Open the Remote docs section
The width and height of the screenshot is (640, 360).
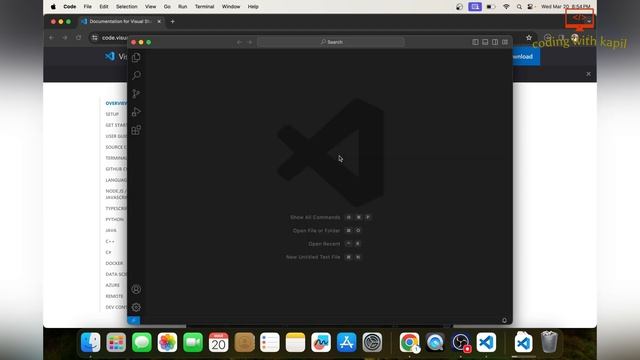tap(114, 296)
